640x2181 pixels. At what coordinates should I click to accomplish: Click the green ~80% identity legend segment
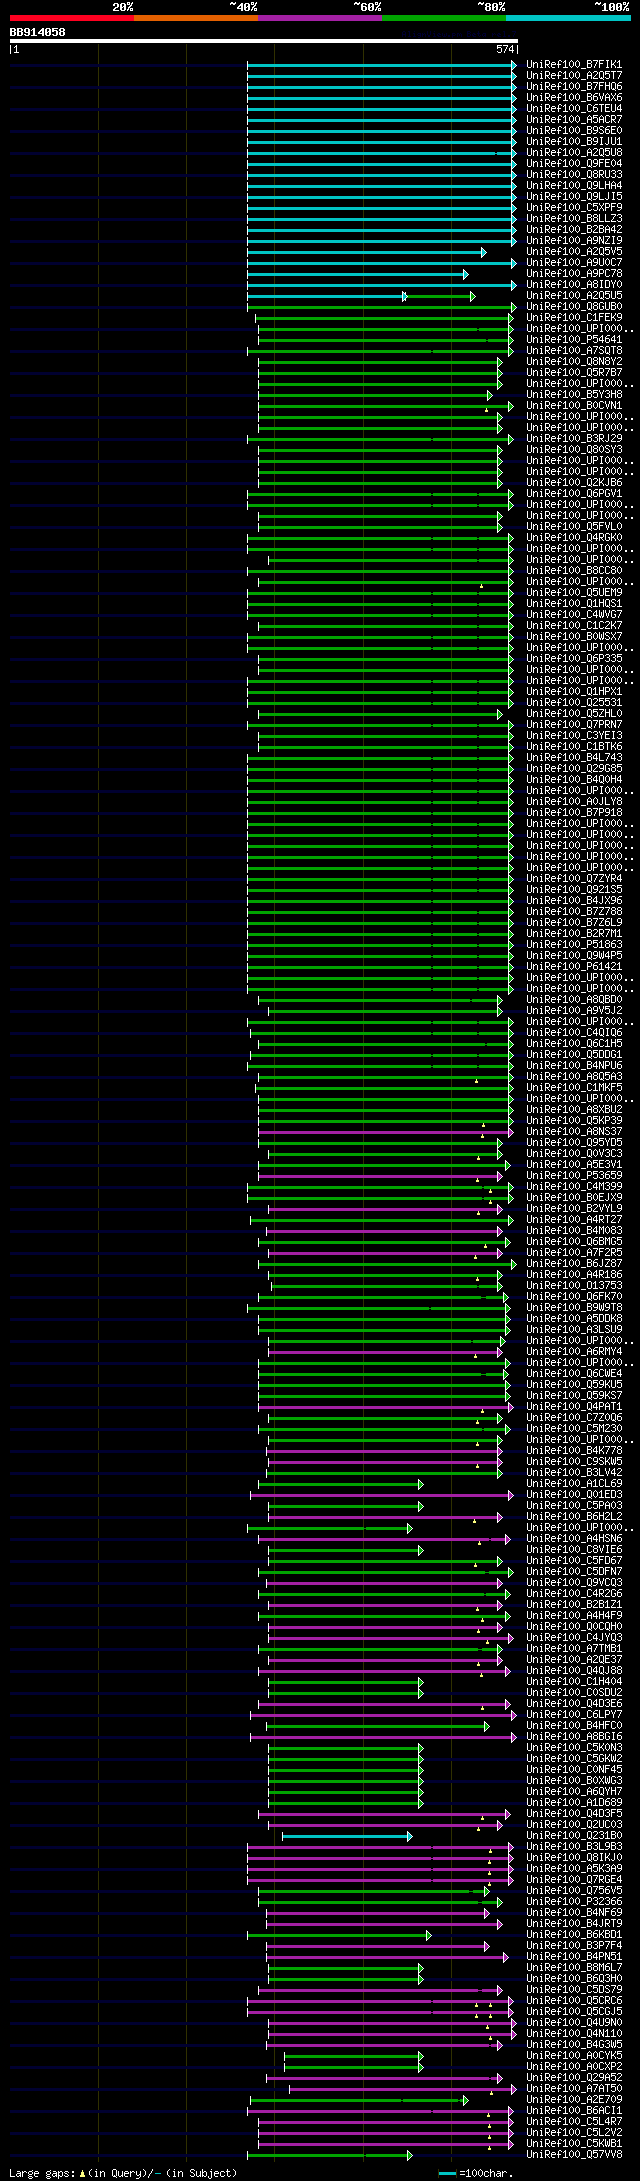(444, 18)
